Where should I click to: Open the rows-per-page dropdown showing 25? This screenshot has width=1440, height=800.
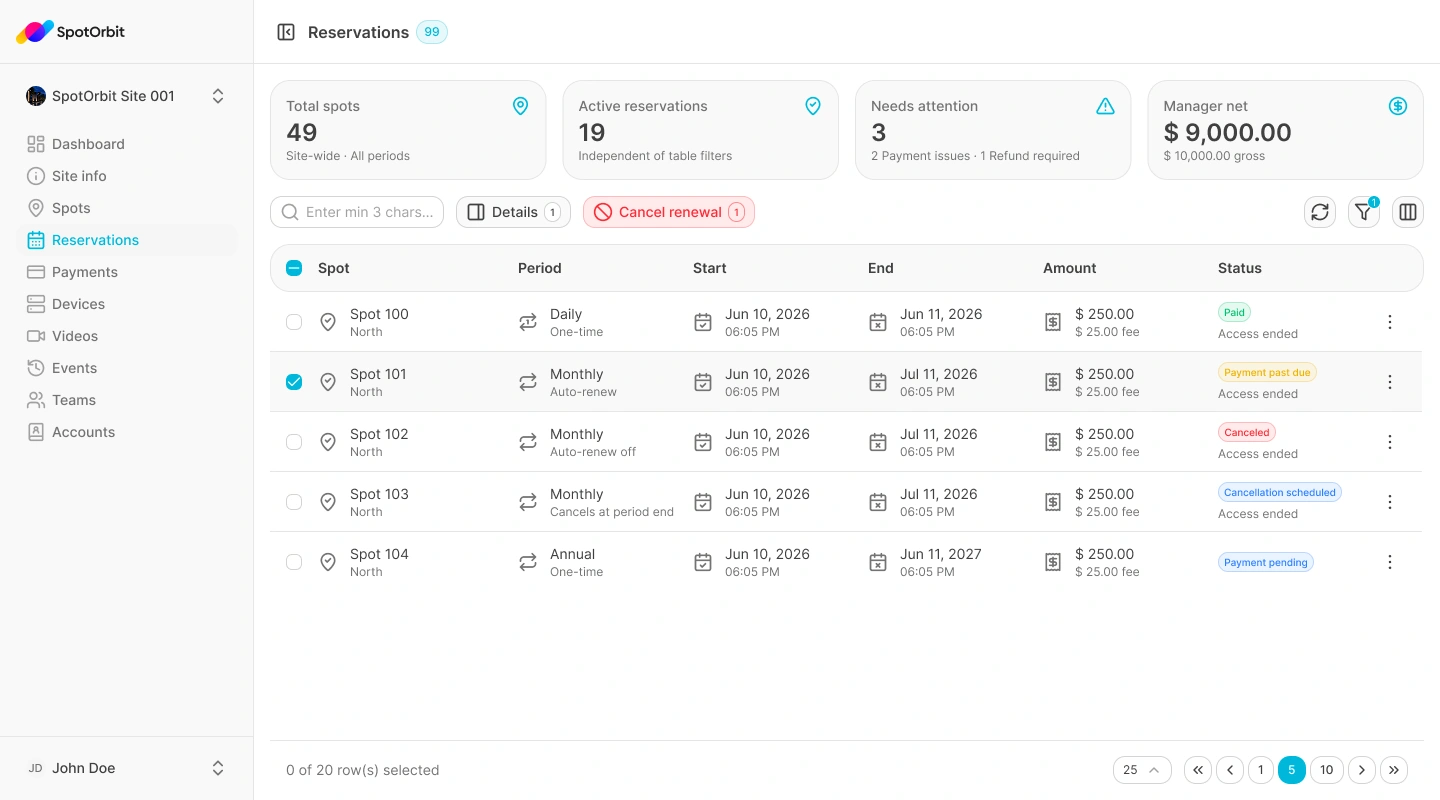tap(1142, 770)
